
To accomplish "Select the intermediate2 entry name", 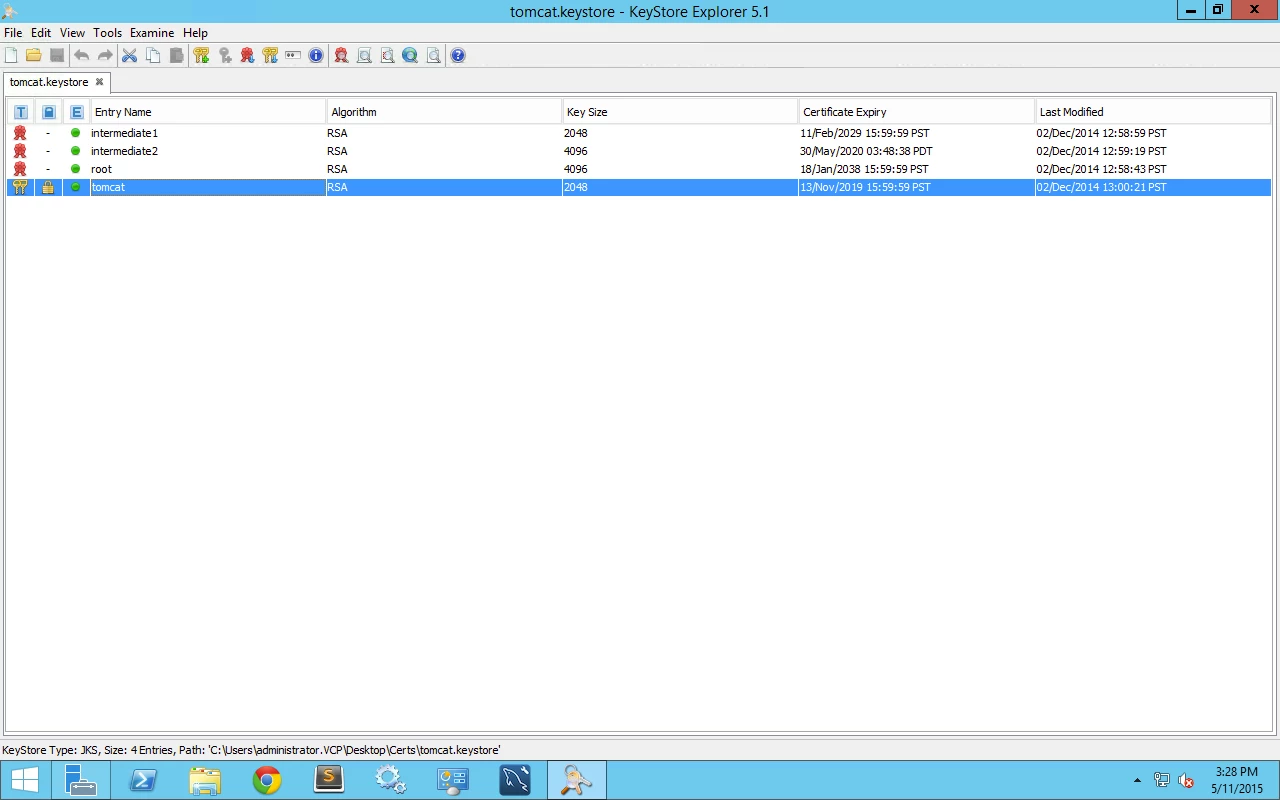I will point(124,151).
